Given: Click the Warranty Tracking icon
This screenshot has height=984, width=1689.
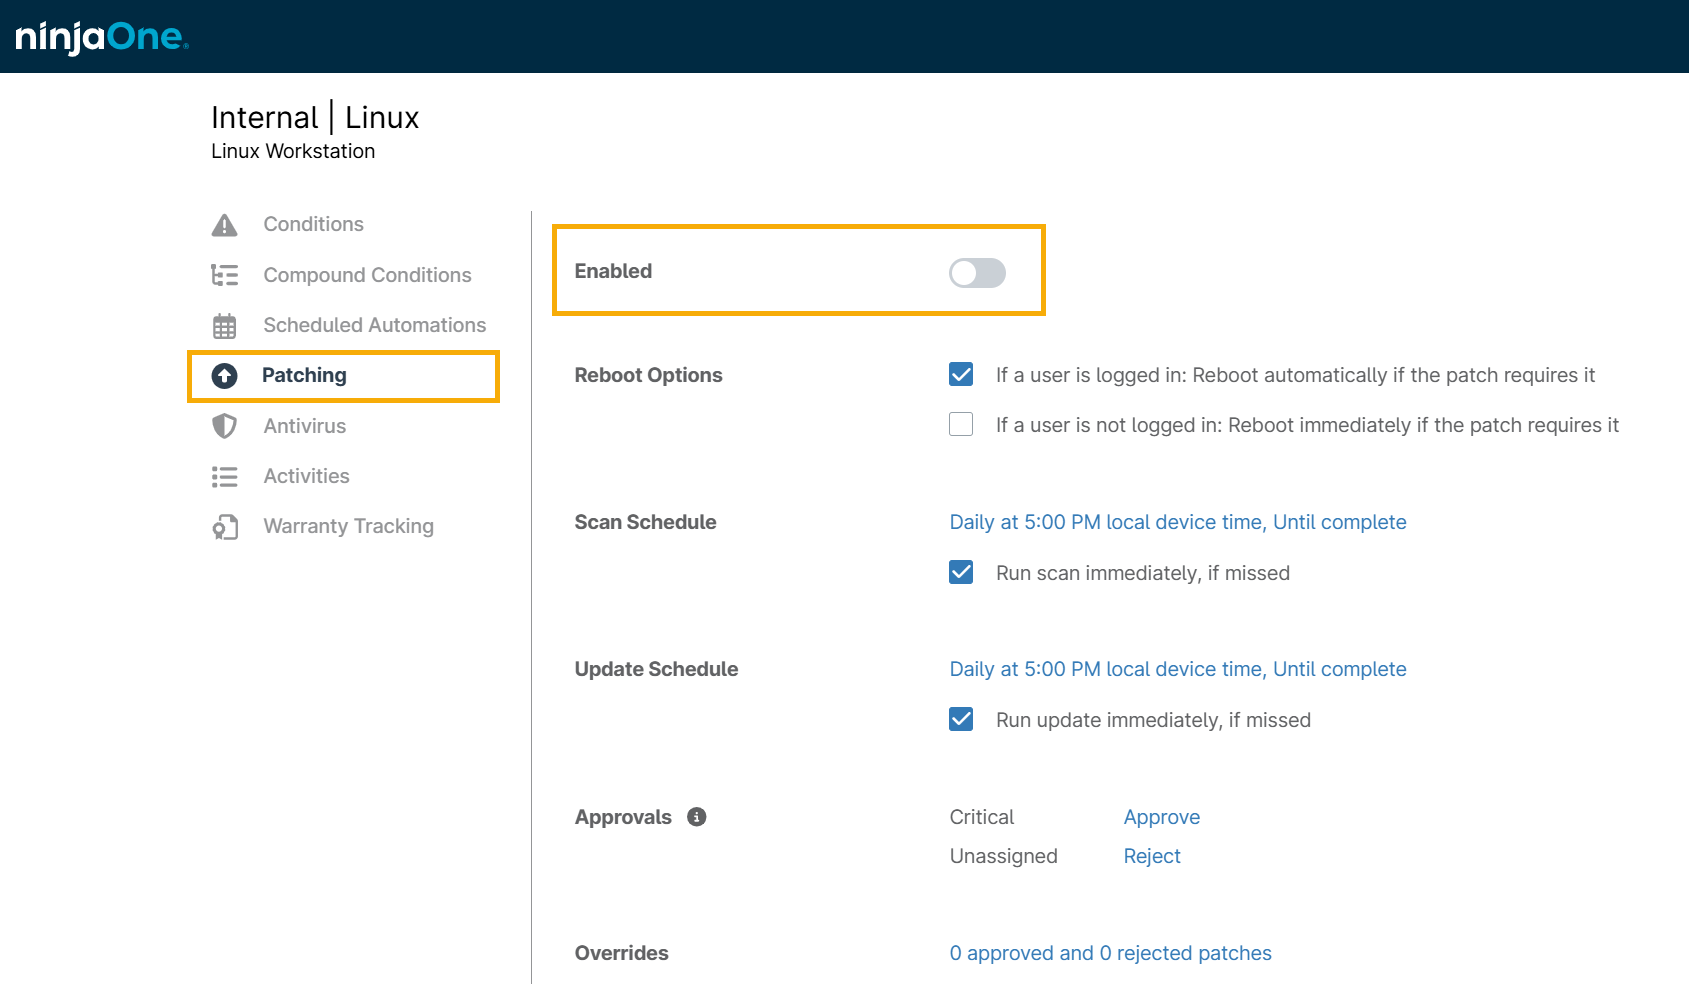Looking at the screenshot, I should click(x=225, y=527).
